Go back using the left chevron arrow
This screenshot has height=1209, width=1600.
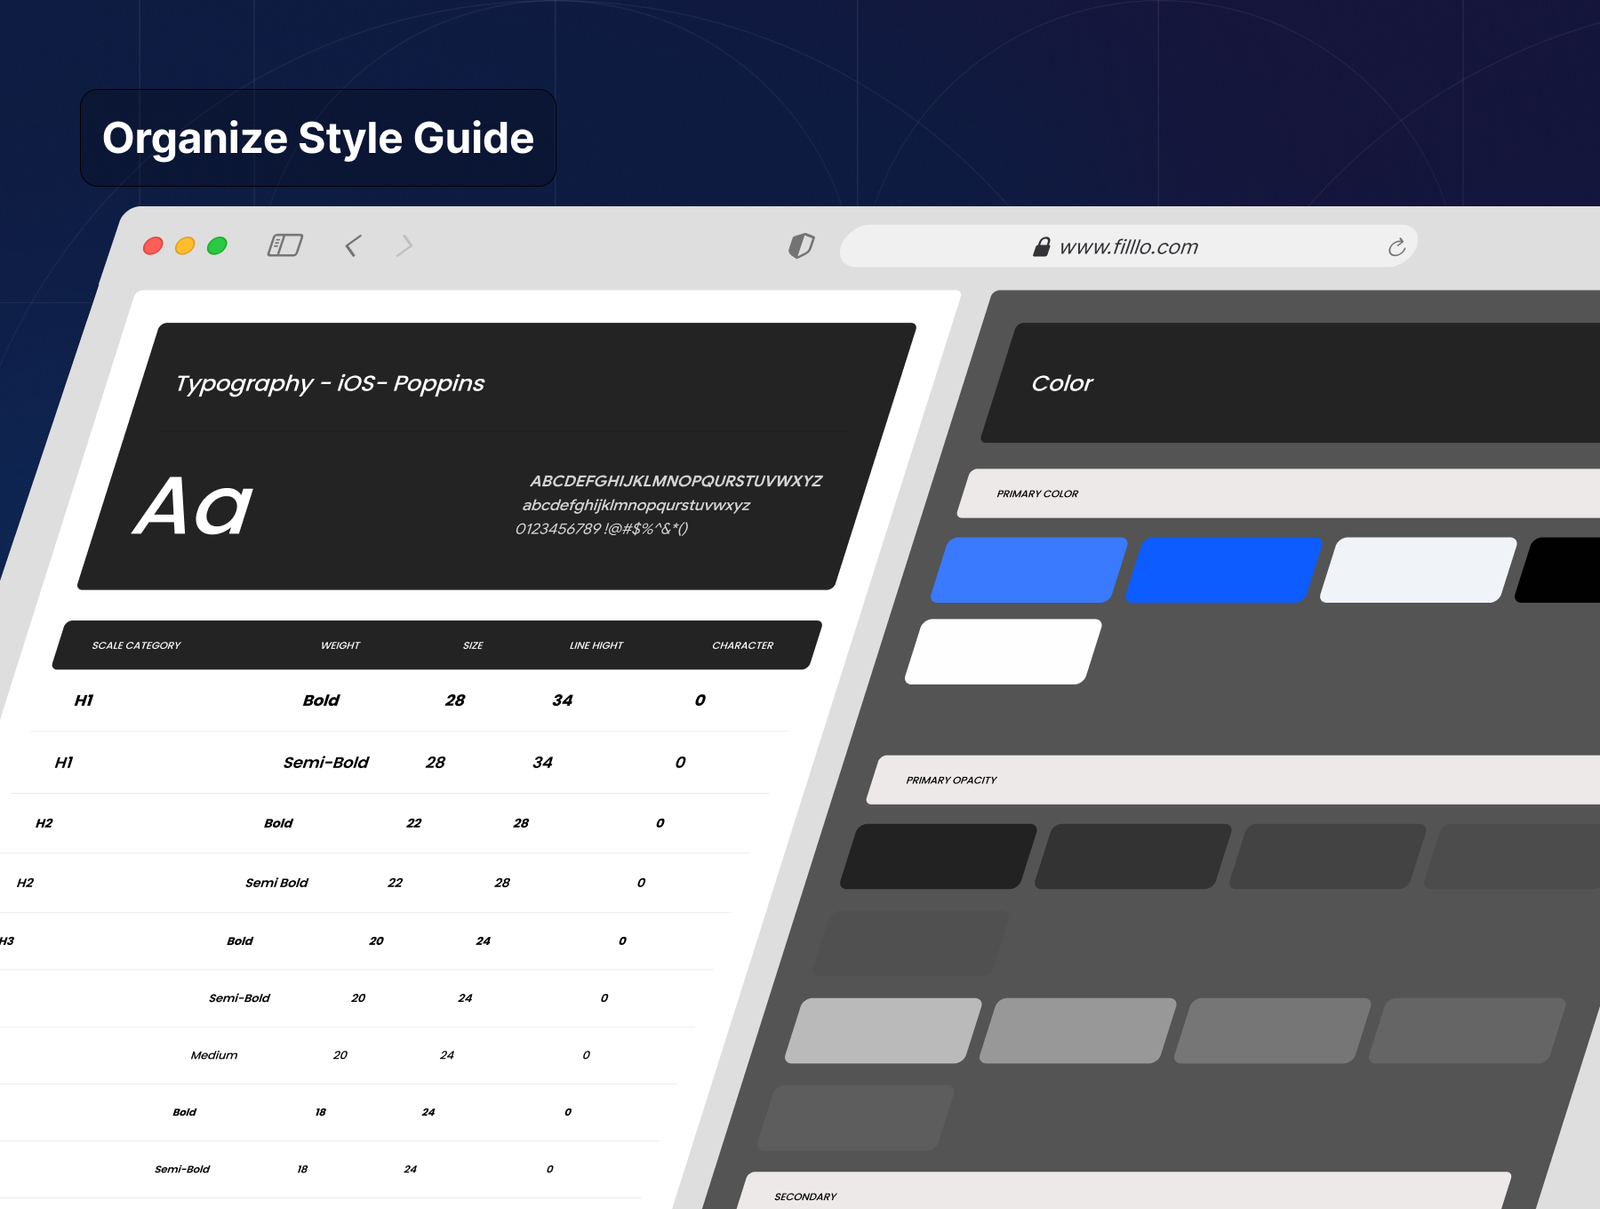coord(352,246)
